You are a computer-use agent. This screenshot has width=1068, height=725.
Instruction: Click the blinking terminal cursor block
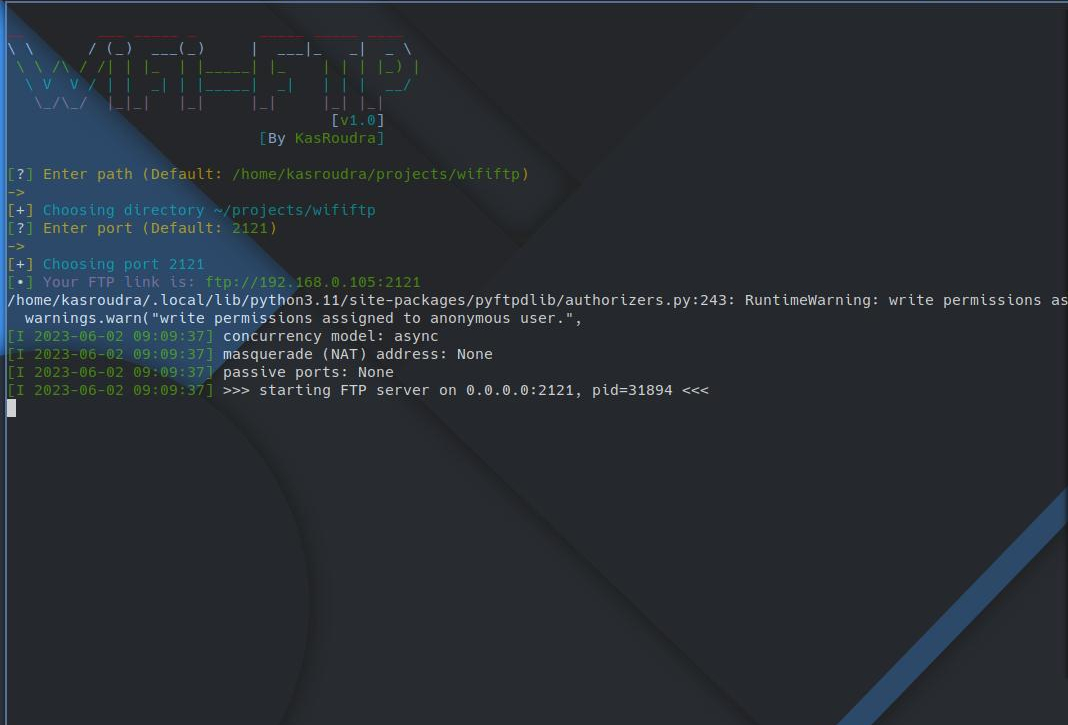click(11, 408)
